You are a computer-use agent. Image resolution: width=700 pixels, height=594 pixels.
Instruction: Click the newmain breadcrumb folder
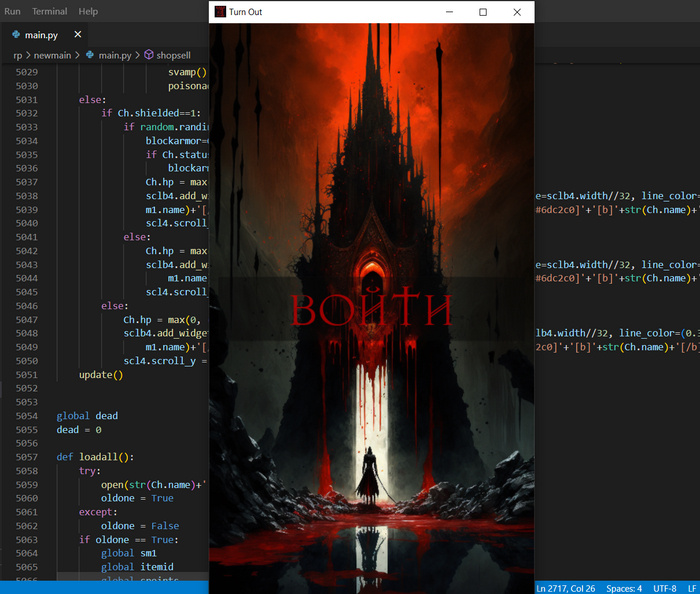(x=52, y=55)
